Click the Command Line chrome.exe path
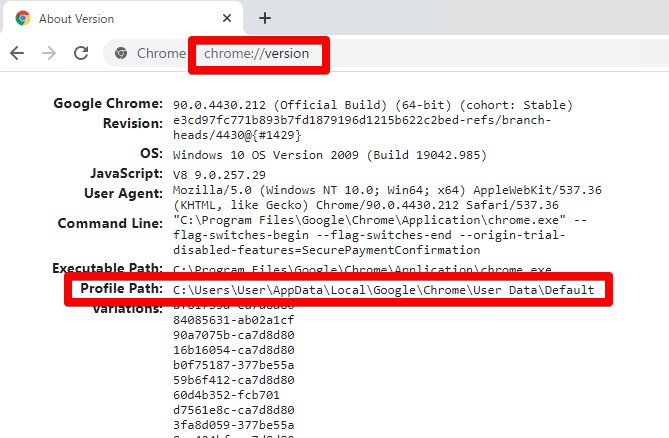 [369, 220]
